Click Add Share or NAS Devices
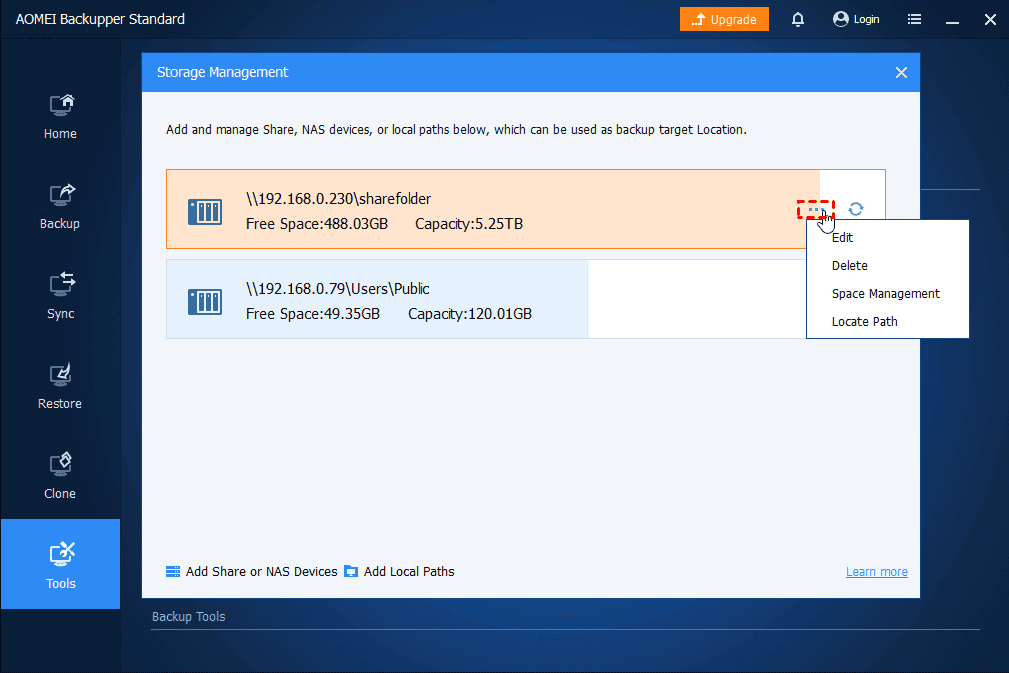 [252, 571]
